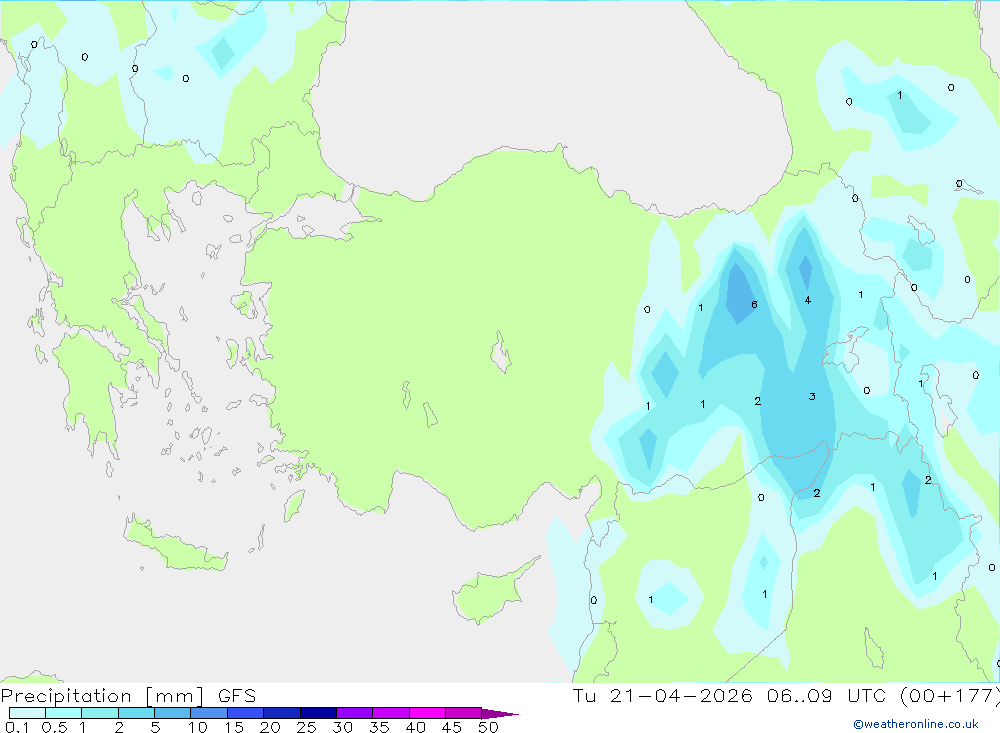Select the 10 to 15 mm legend swatch

tap(209, 713)
